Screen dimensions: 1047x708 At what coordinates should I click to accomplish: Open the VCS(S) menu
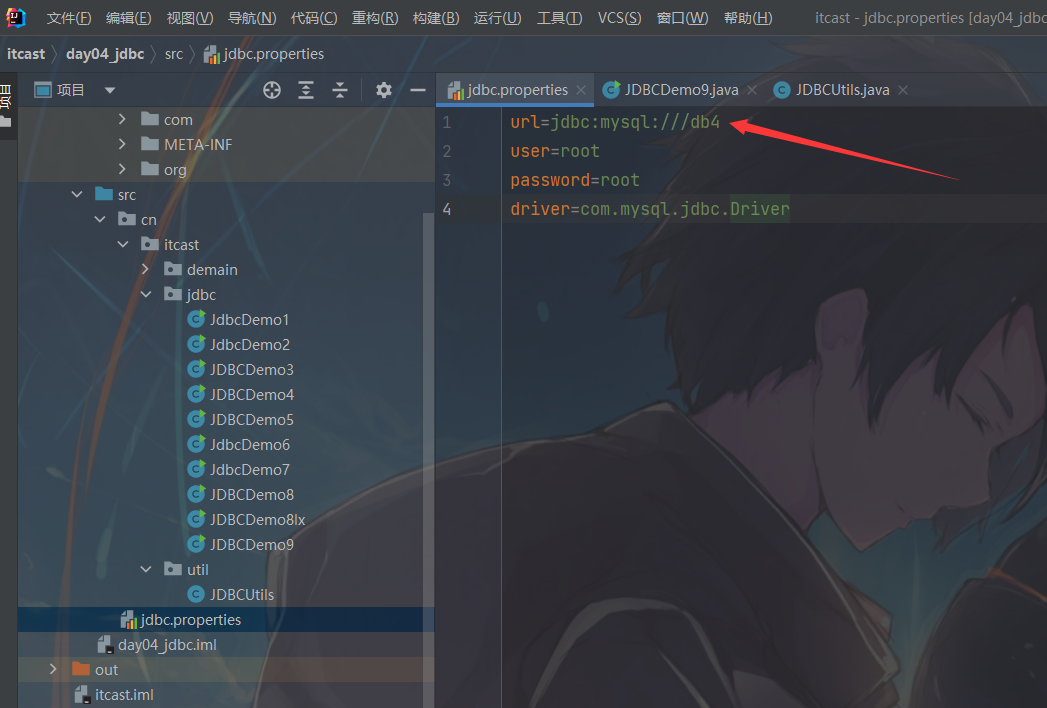[x=619, y=18]
